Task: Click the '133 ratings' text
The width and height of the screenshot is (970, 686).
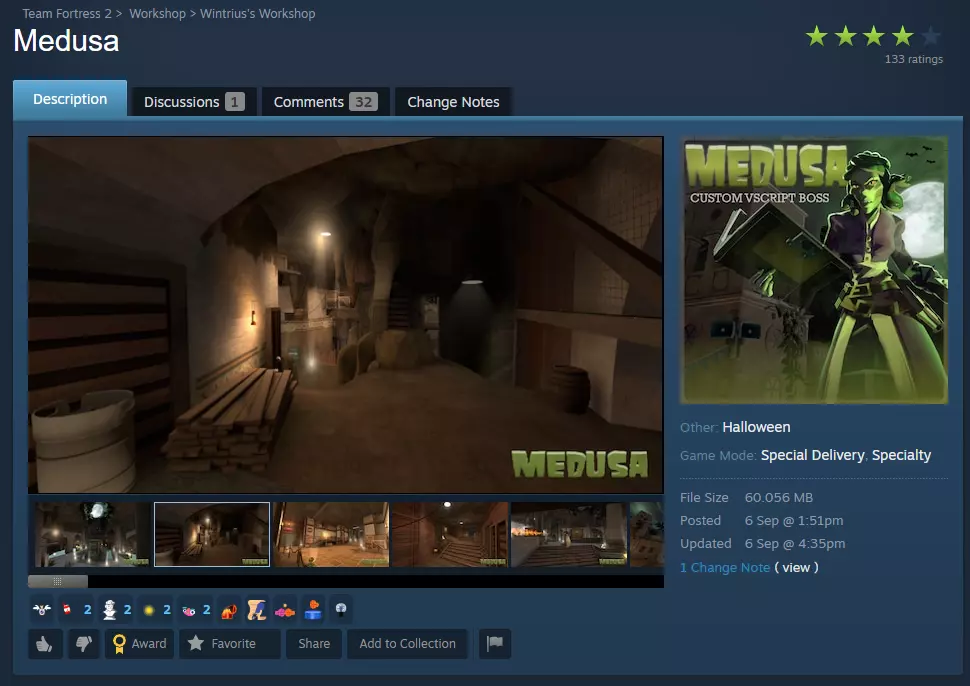Action: point(914,59)
